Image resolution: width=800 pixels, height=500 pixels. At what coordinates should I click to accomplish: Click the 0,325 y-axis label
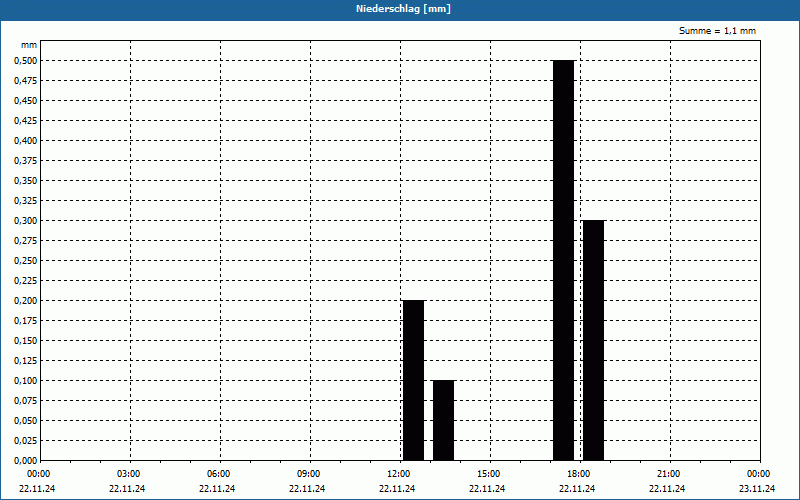26,201
